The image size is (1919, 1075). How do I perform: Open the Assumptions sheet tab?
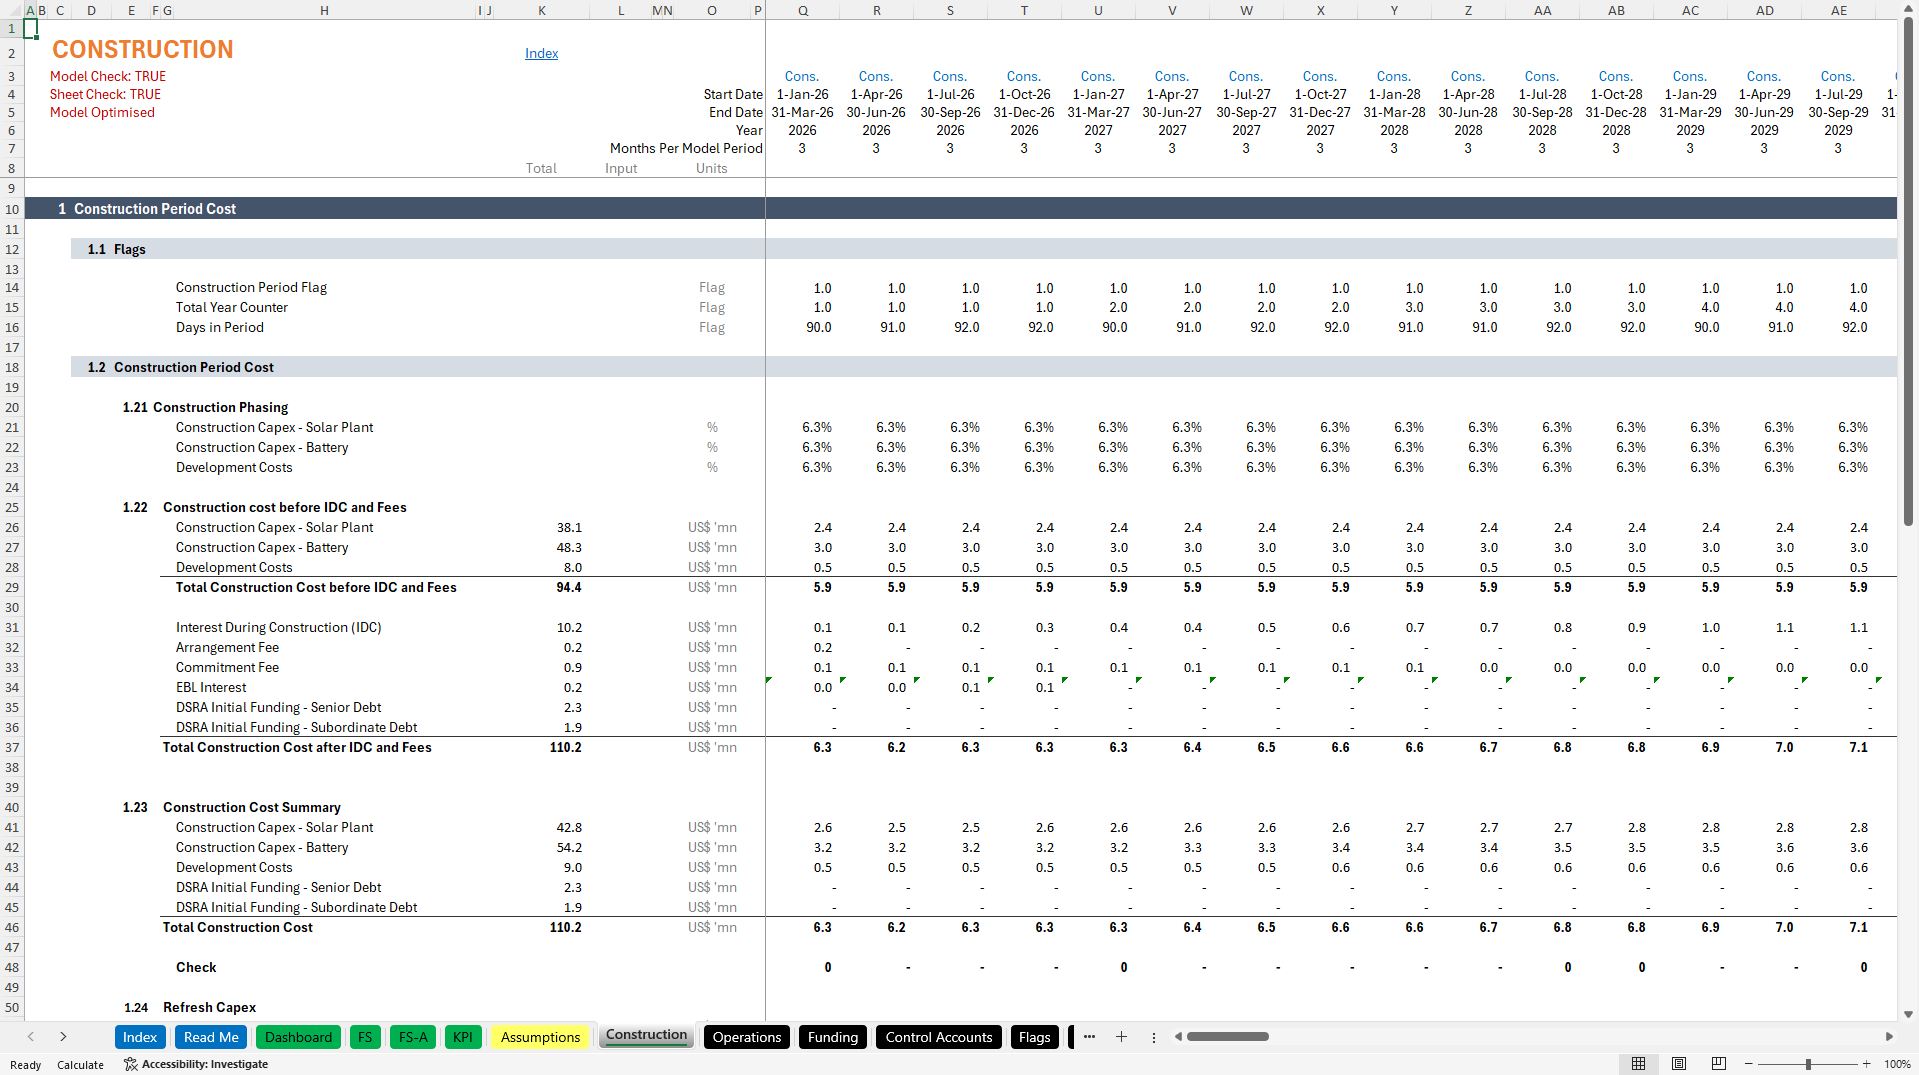pyautogui.click(x=540, y=1037)
